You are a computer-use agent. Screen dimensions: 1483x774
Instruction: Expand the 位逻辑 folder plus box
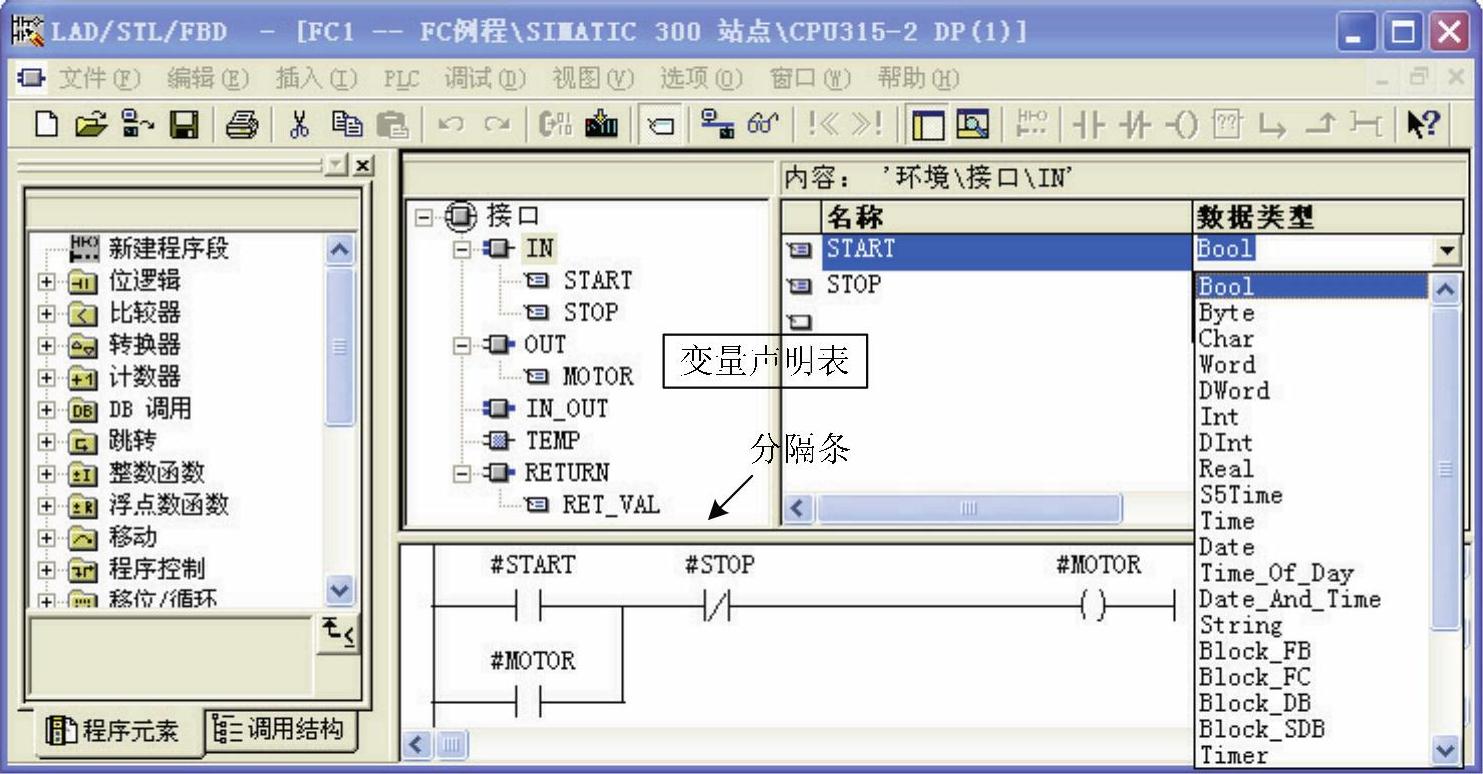[x=47, y=282]
